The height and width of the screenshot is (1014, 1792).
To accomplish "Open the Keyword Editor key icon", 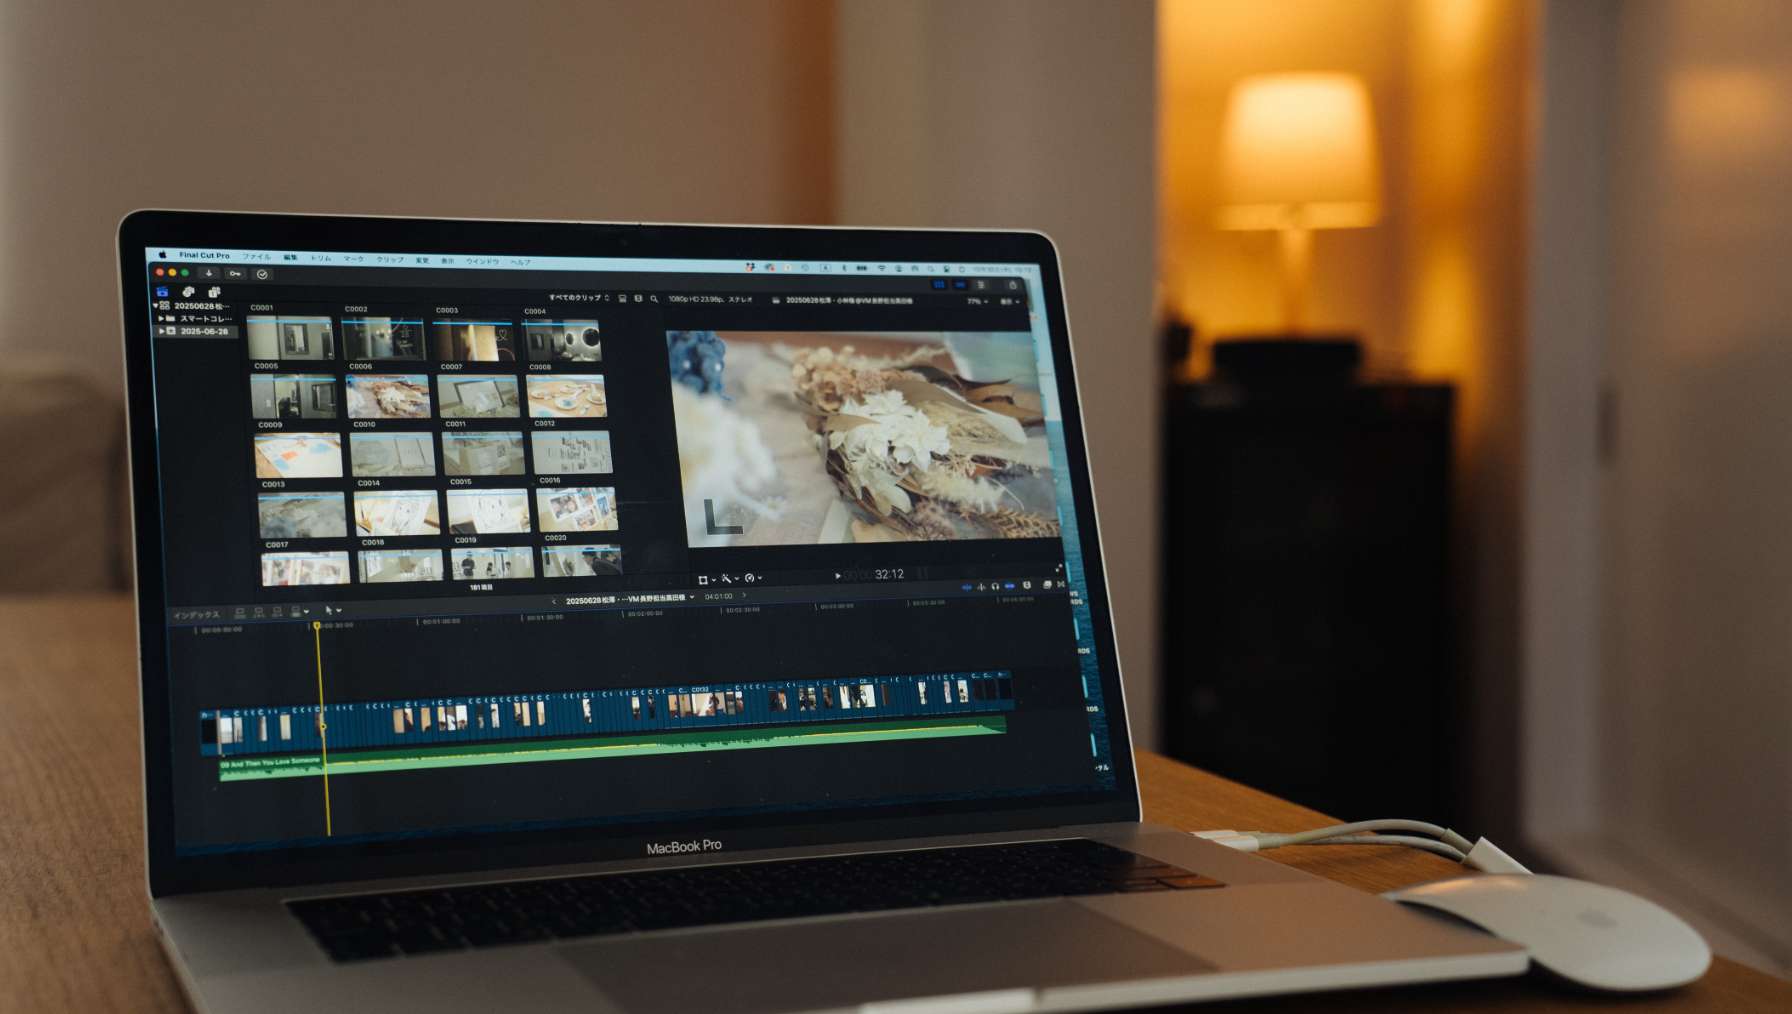I will 235,274.
